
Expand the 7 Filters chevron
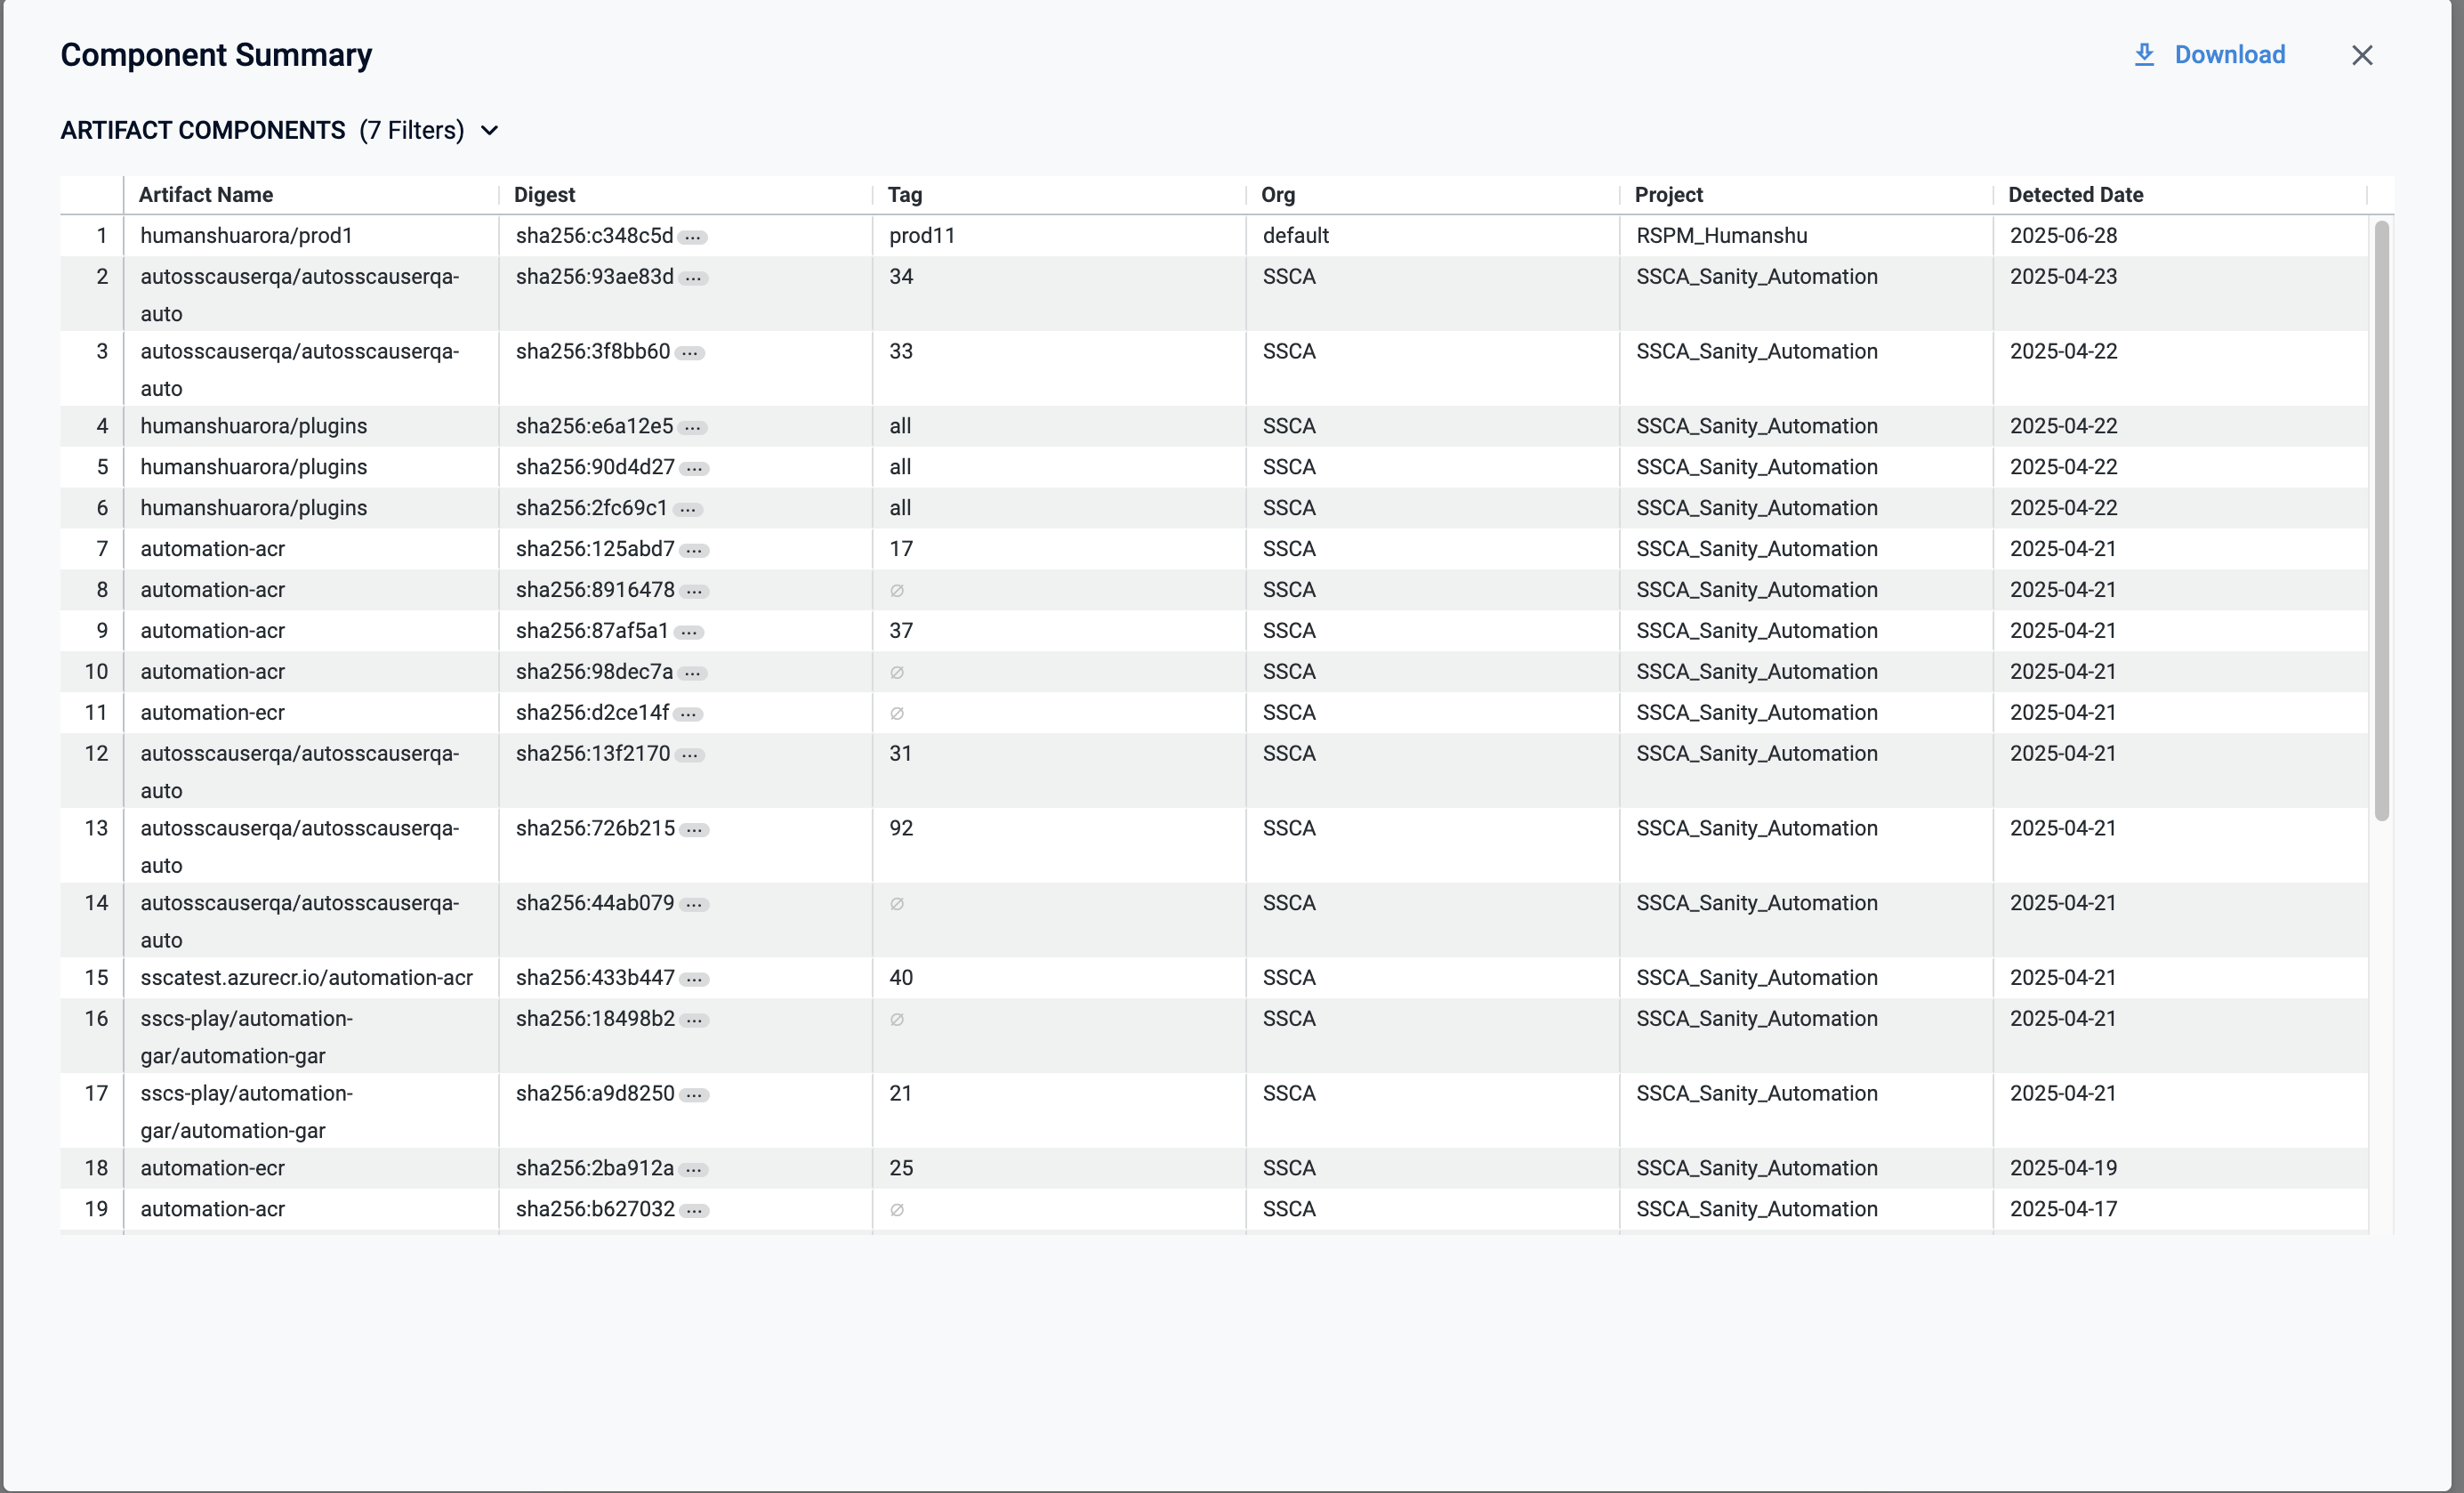pos(490,131)
